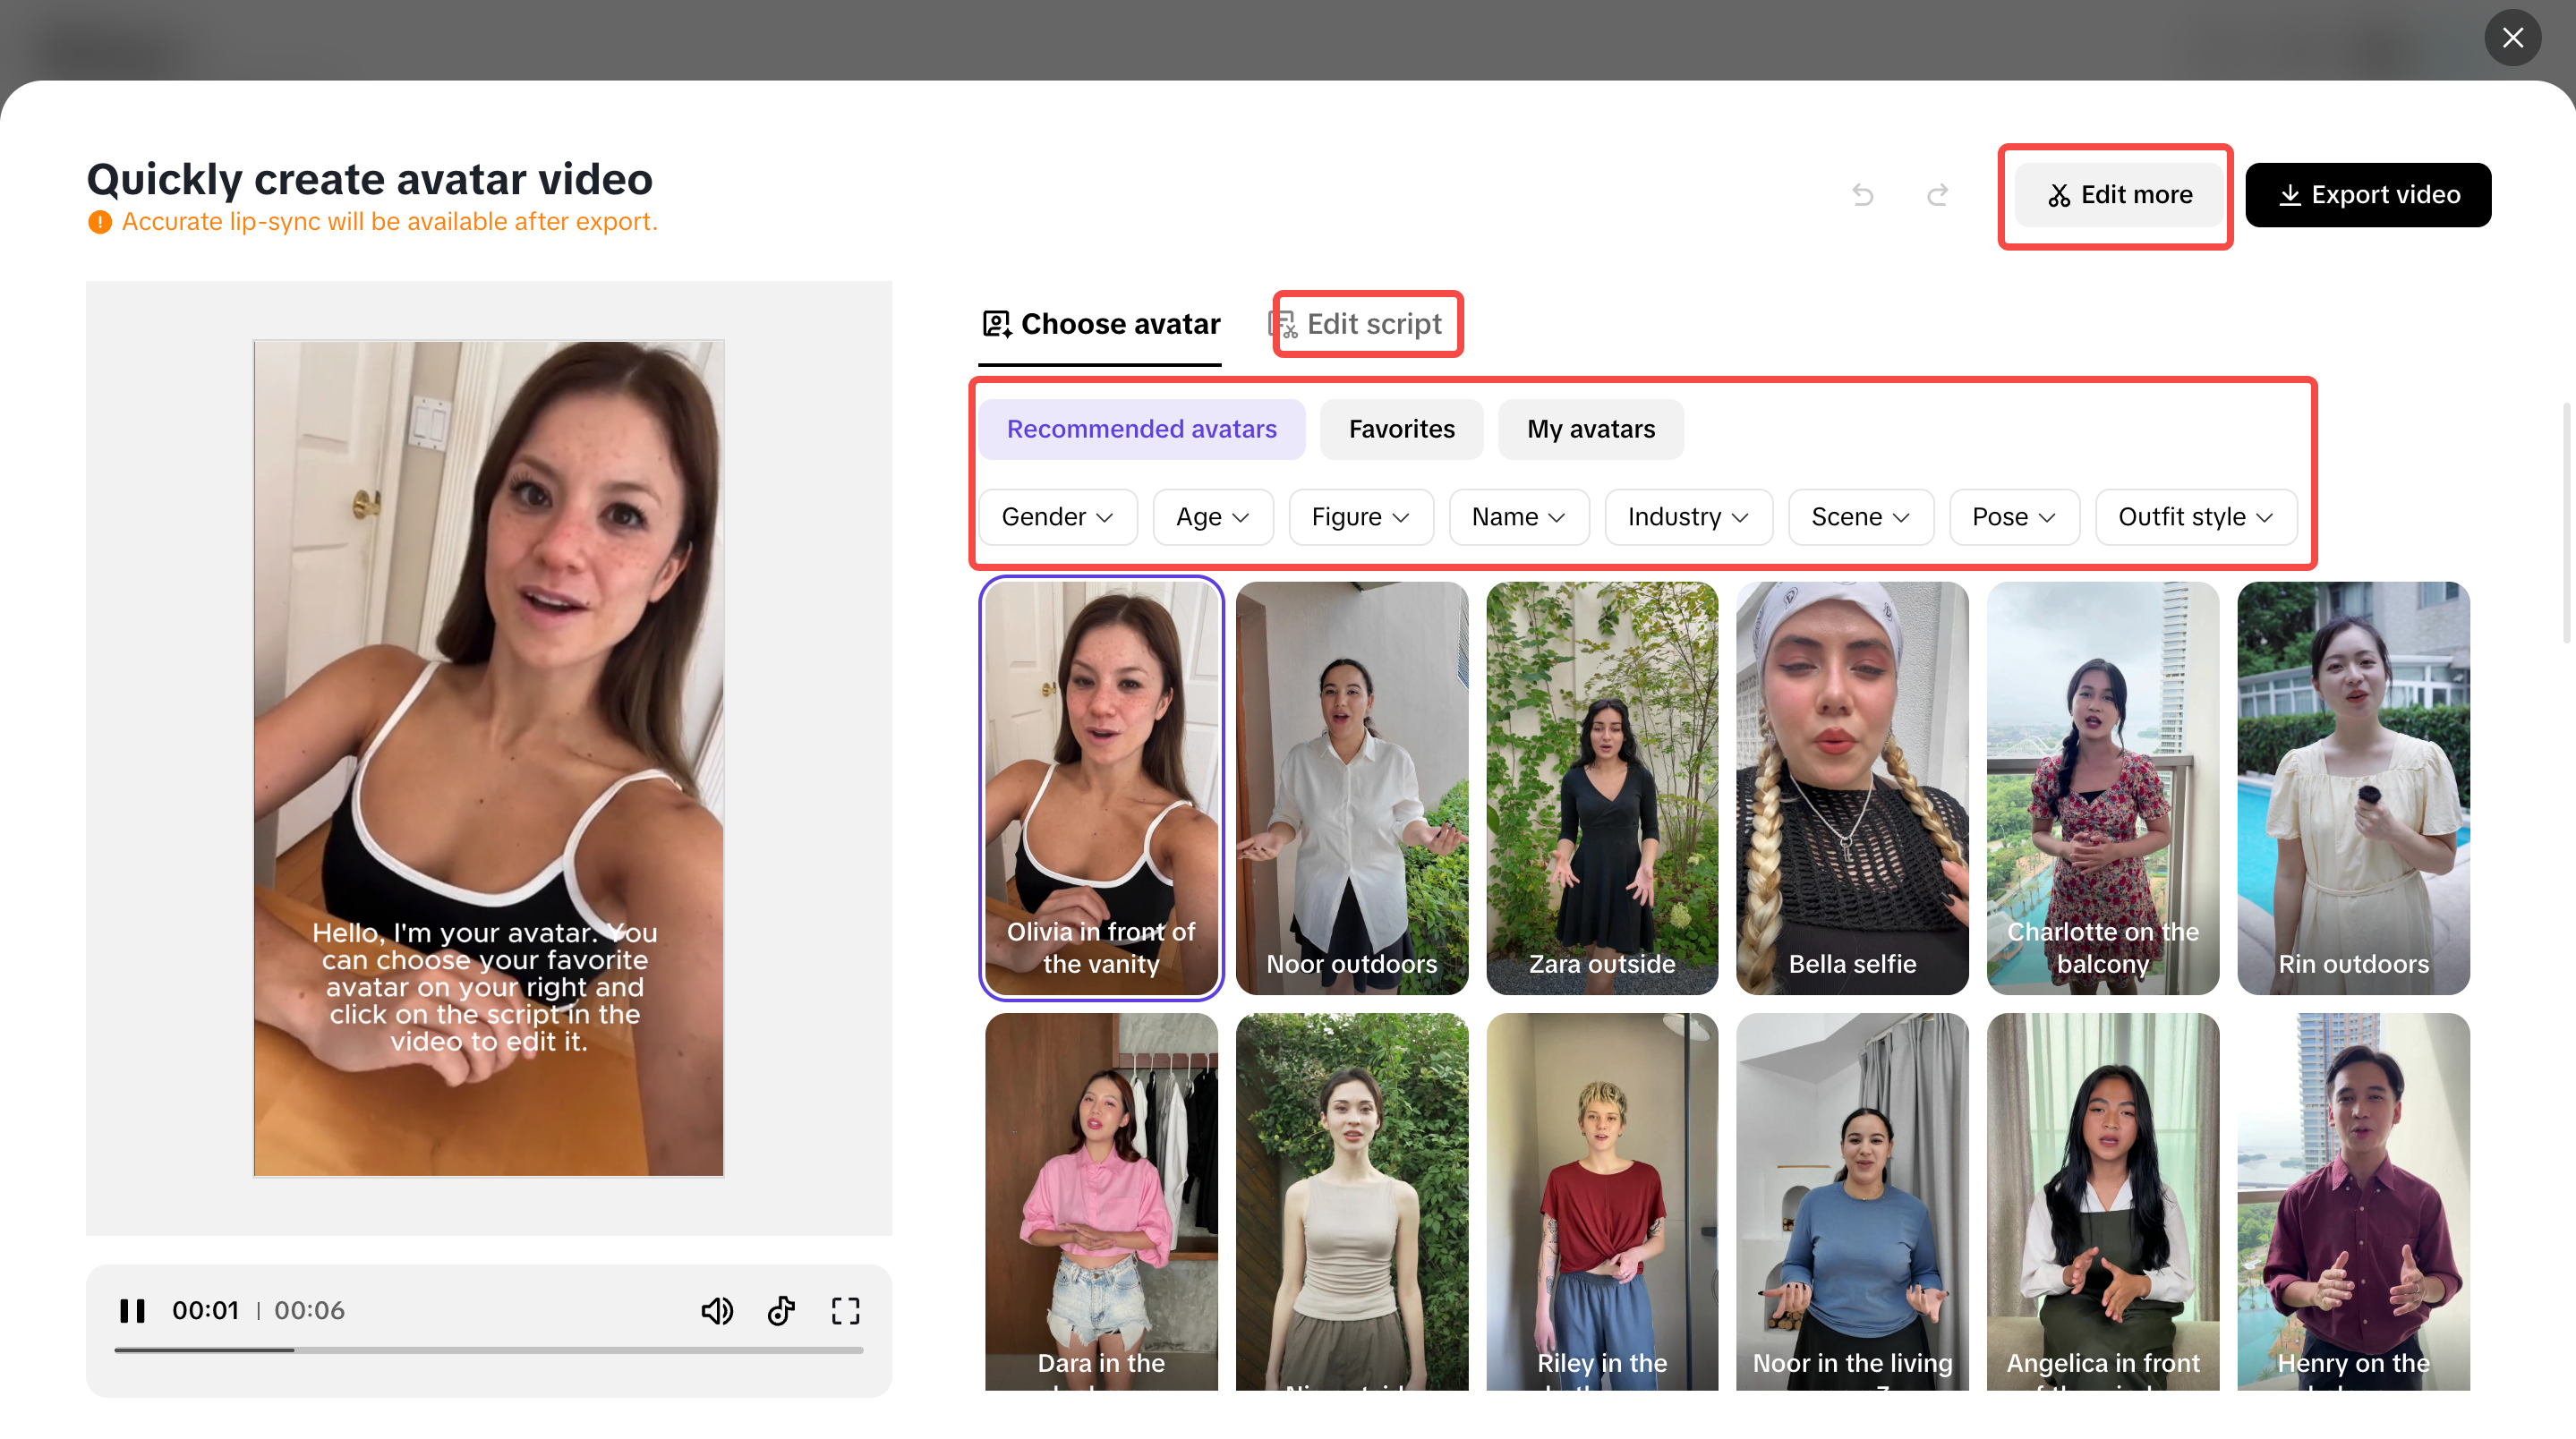Click the orange lip-sync warning icon
This screenshot has height=1439, width=2576.
(x=99, y=222)
